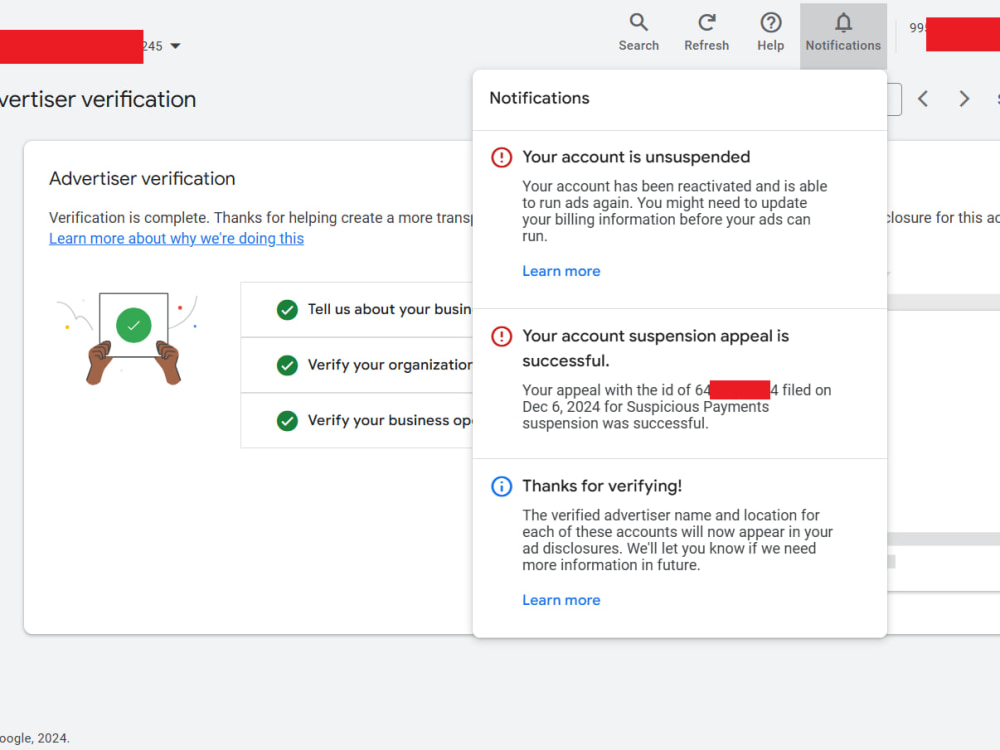The image size is (1000, 750).
Task: Expand the account selector dropdown arrow
Action: pyautogui.click(x=175, y=46)
